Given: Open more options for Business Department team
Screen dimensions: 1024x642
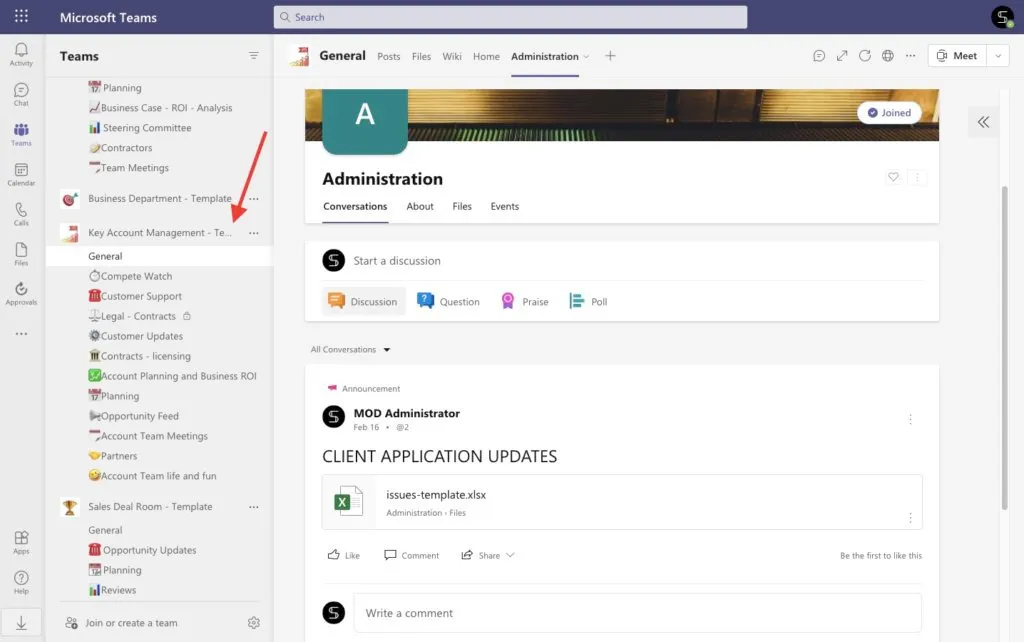Looking at the screenshot, I should point(253,199).
